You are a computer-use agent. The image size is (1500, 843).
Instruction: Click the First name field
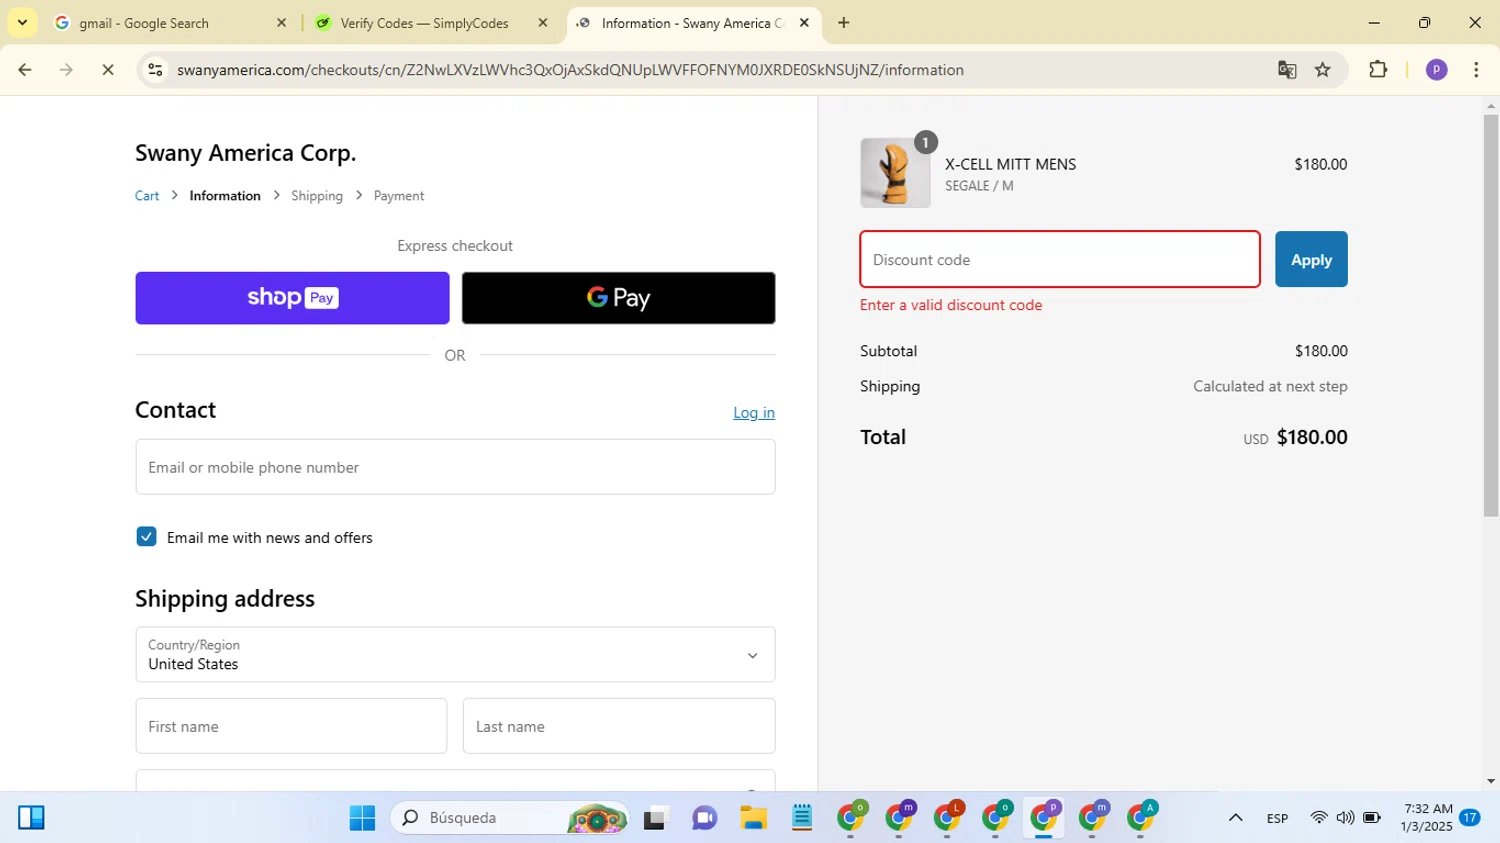291,726
